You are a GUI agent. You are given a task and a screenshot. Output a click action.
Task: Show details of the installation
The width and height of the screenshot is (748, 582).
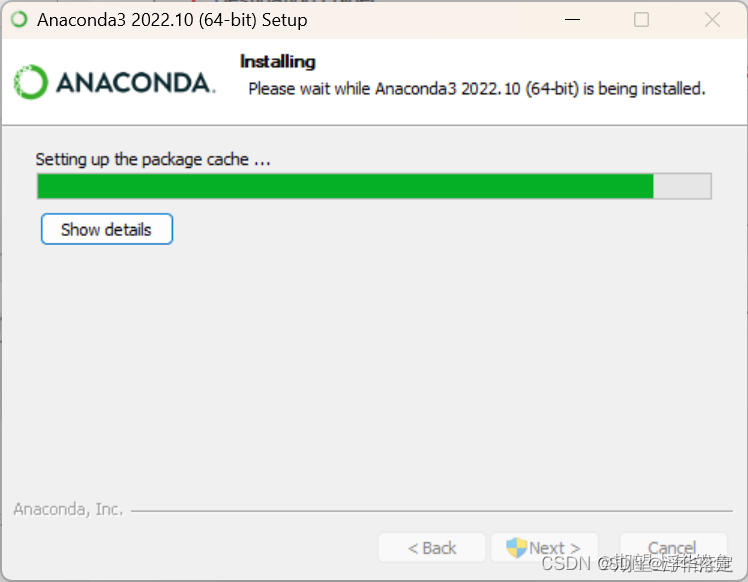click(x=107, y=229)
